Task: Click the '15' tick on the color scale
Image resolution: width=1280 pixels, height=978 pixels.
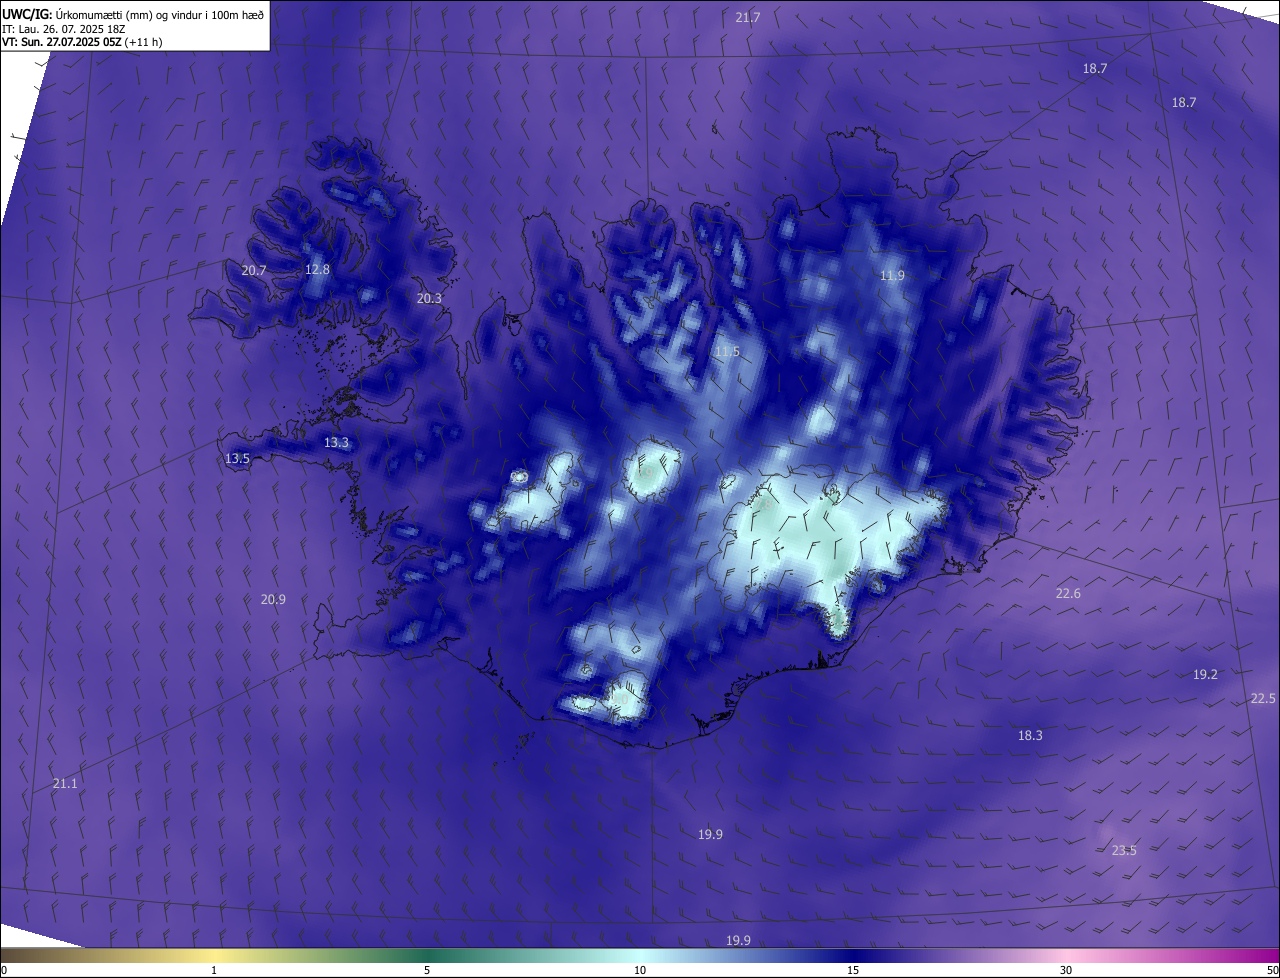Action: [x=853, y=971]
